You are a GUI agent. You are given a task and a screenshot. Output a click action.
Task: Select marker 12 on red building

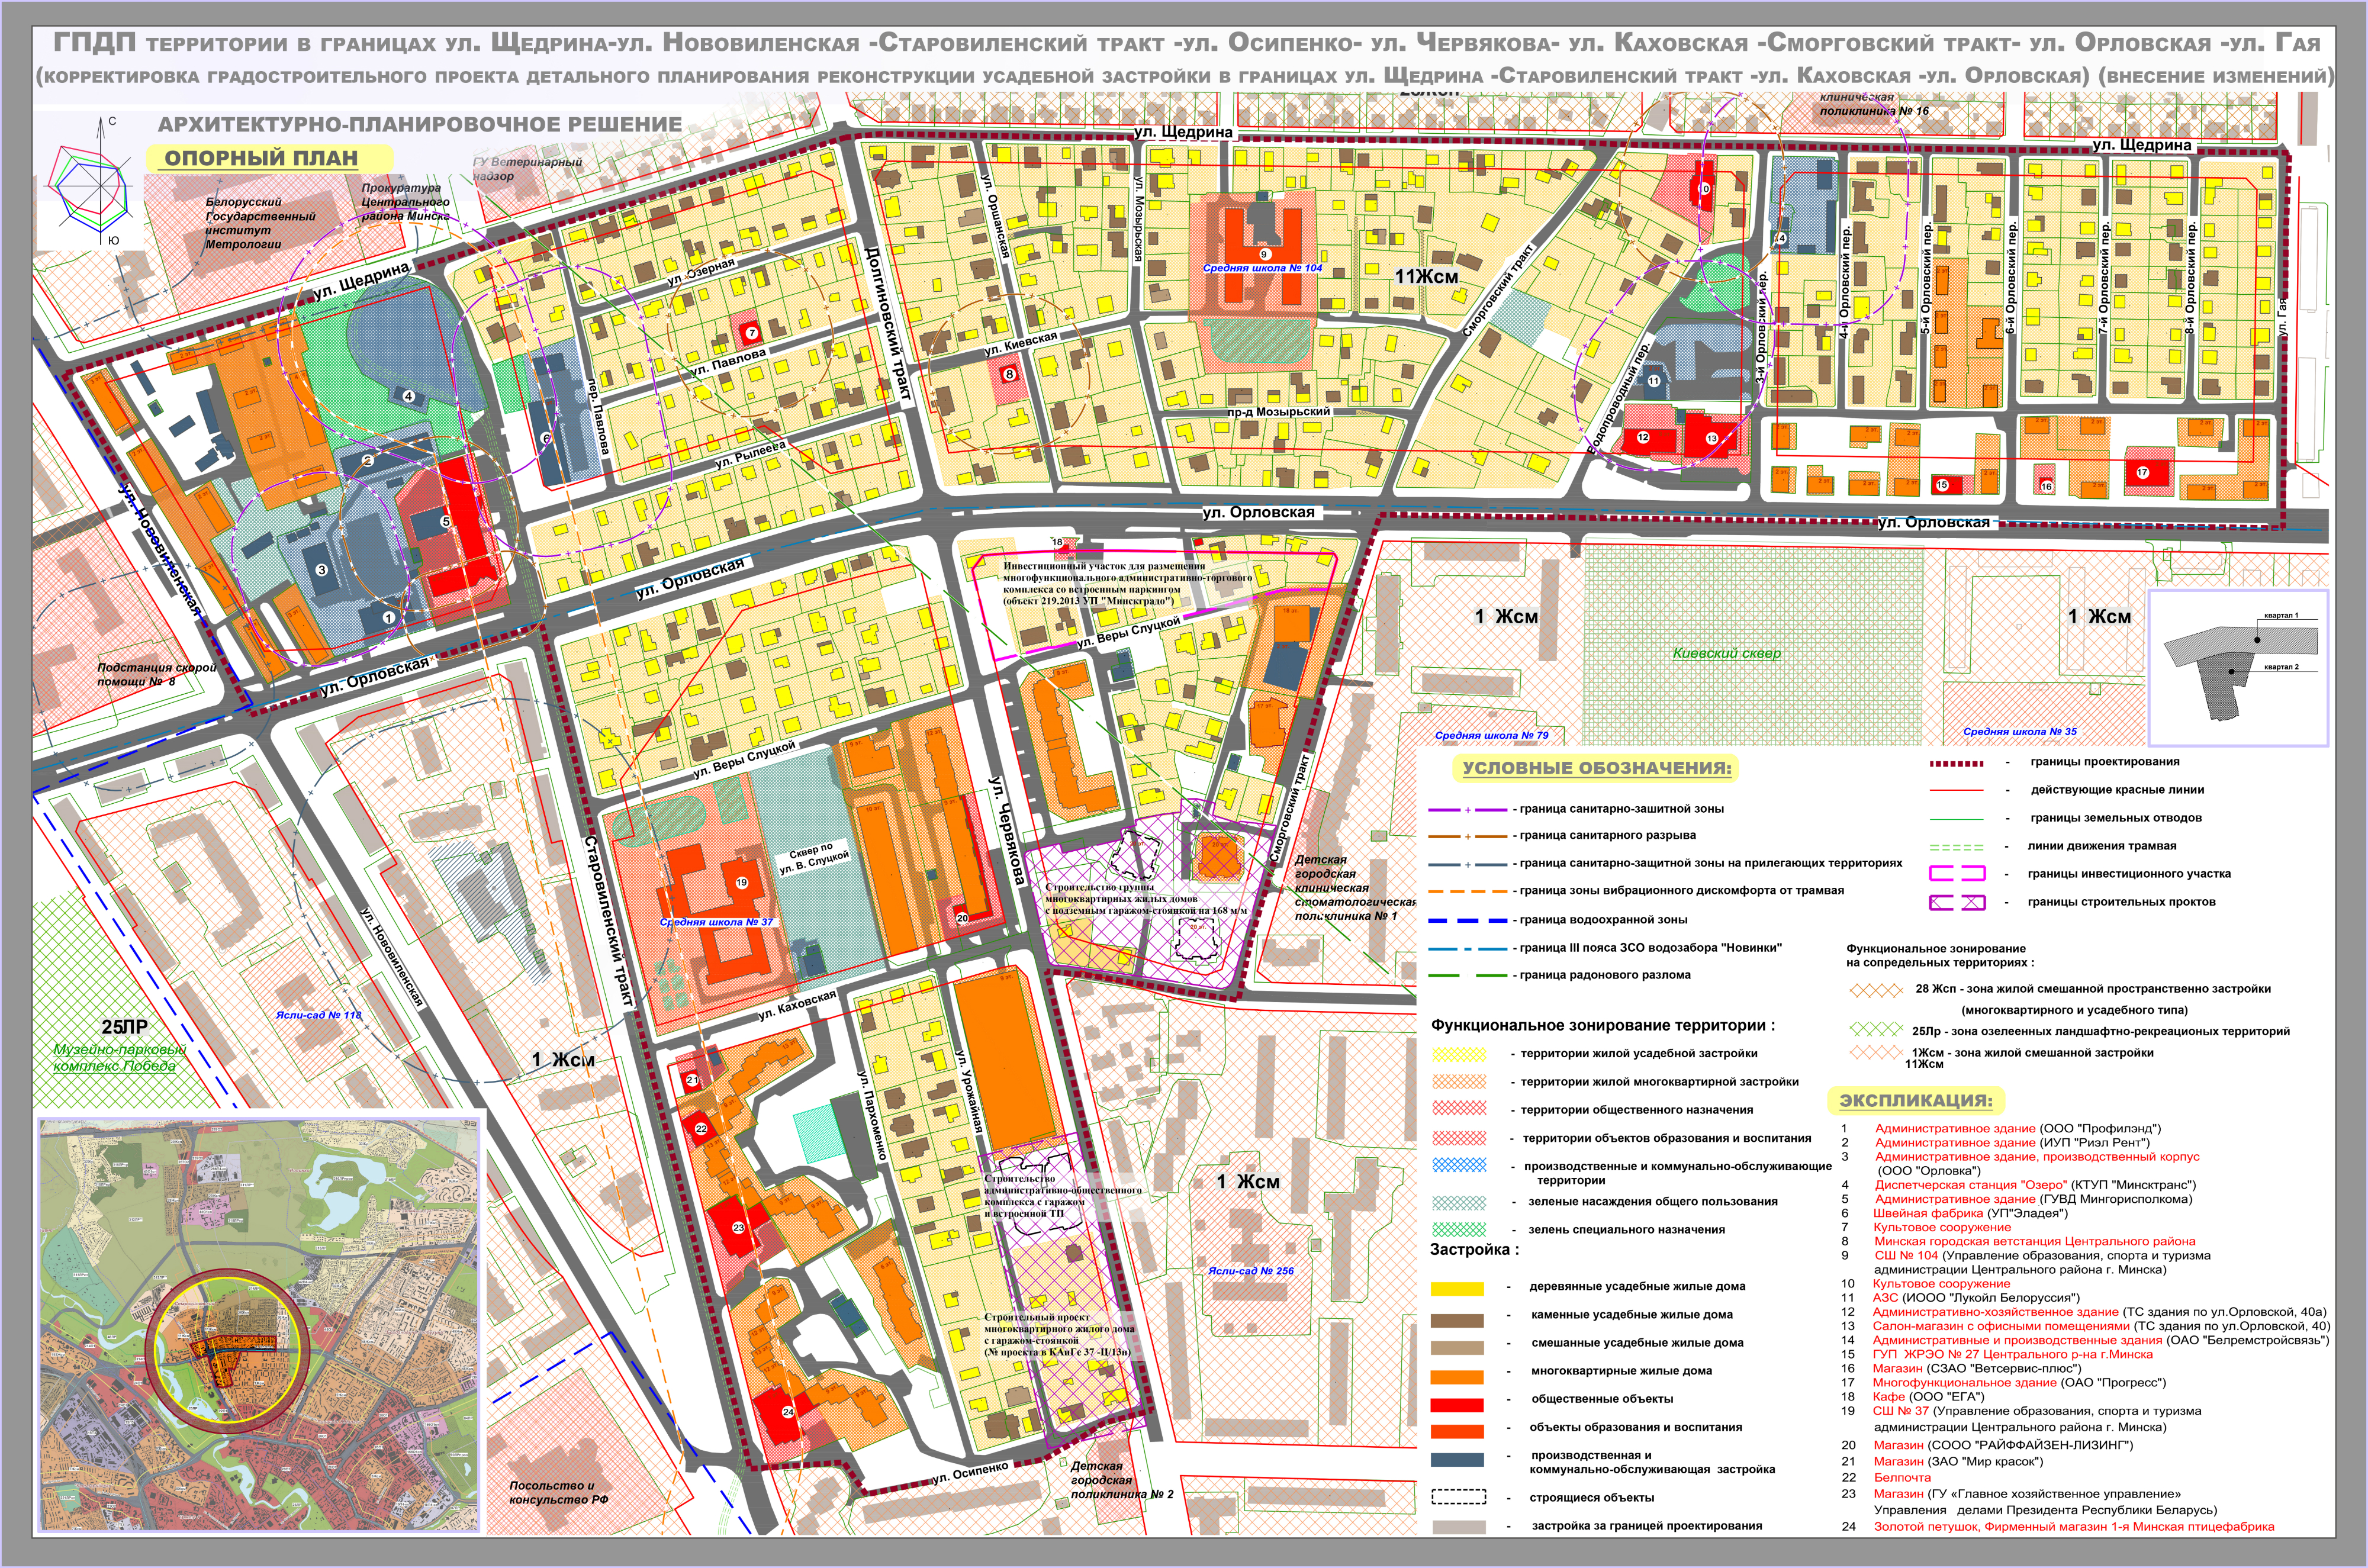click(x=1643, y=437)
